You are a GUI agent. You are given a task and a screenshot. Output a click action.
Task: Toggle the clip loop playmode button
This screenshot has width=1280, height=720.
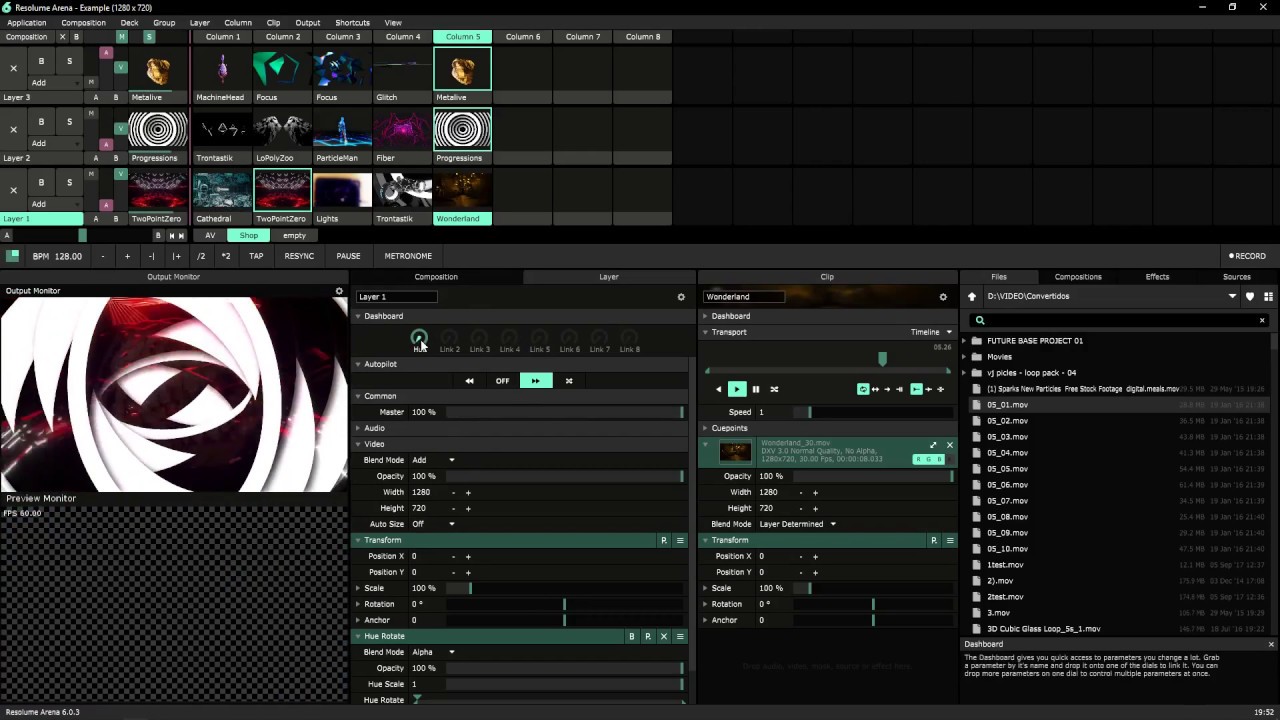863,389
